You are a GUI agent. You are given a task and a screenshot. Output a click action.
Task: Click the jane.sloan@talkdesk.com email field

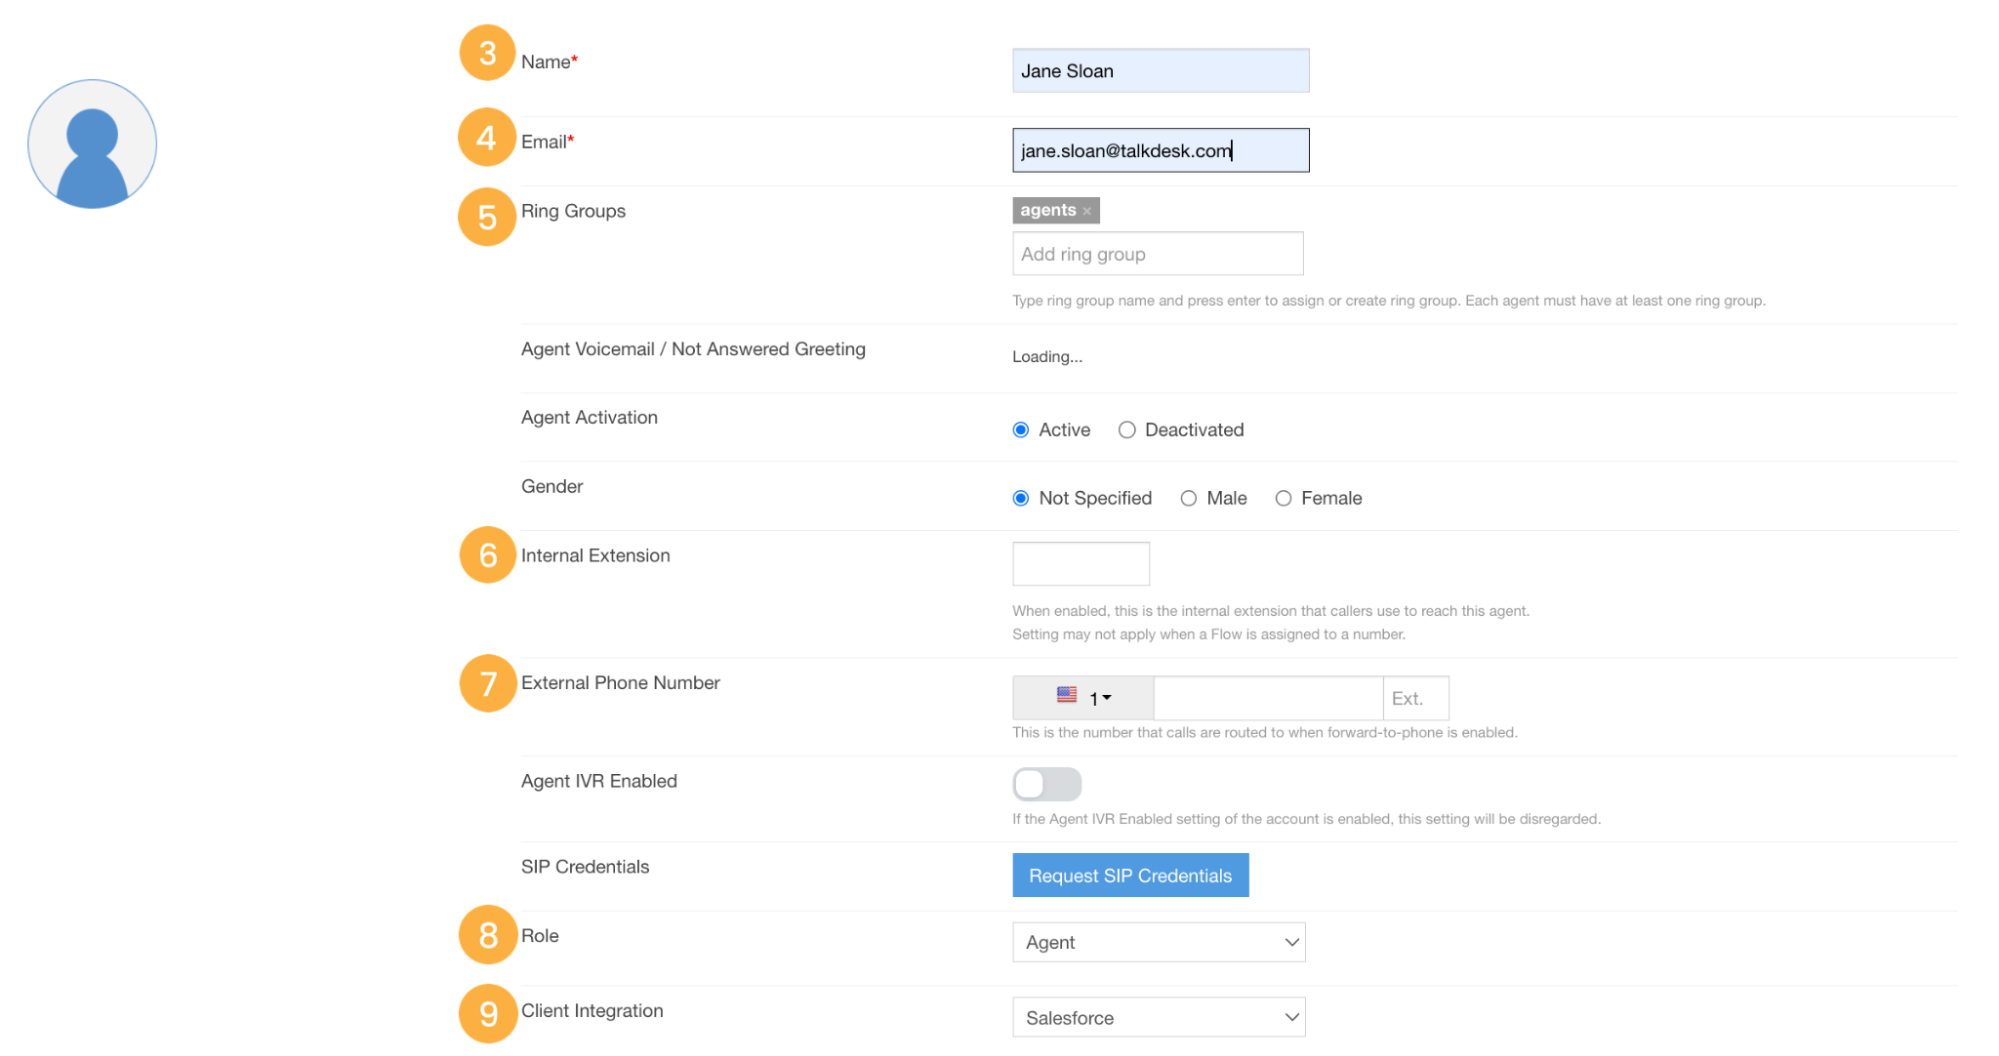pos(1159,150)
